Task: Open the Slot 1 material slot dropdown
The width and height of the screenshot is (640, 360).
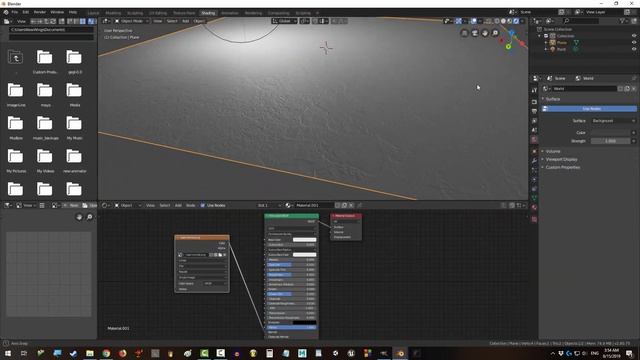Action: [269, 205]
